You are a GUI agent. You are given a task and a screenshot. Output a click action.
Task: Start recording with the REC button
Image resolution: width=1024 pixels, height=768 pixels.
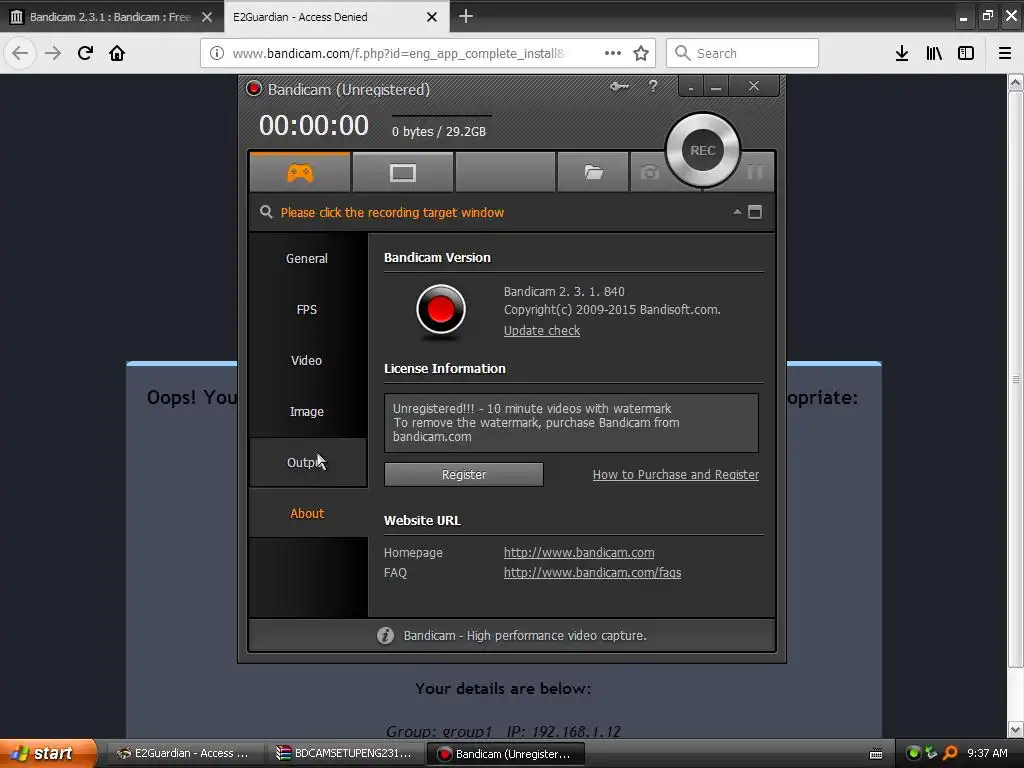click(703, 150)
